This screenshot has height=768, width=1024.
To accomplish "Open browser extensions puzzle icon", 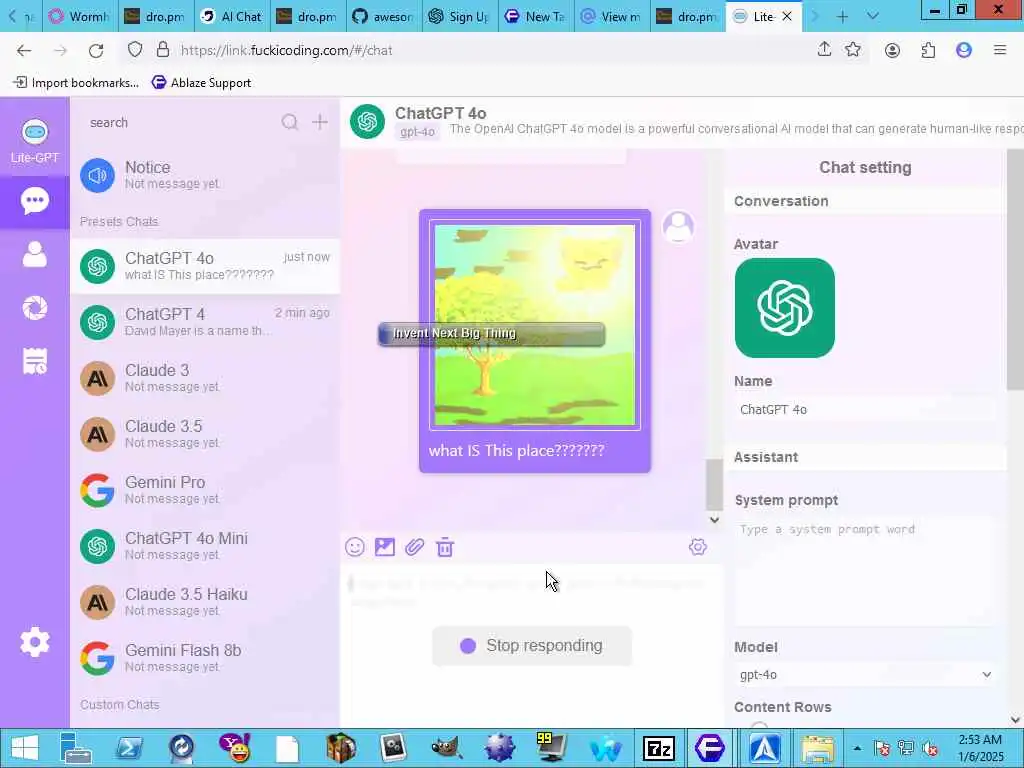I will point(928,50).
